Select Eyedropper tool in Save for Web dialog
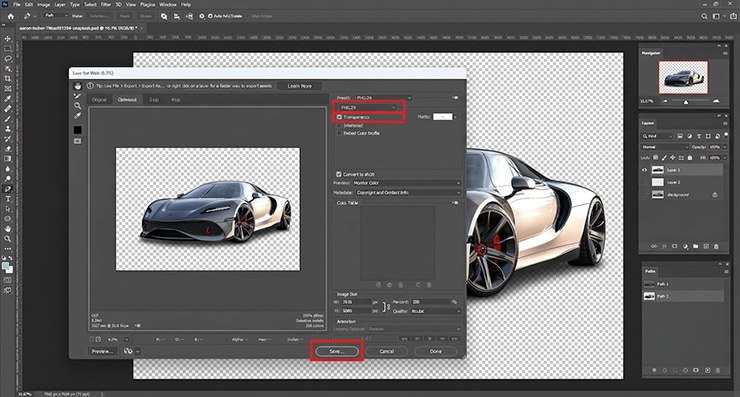The width and height of the screenshot is (740, 397). (77, 116)
